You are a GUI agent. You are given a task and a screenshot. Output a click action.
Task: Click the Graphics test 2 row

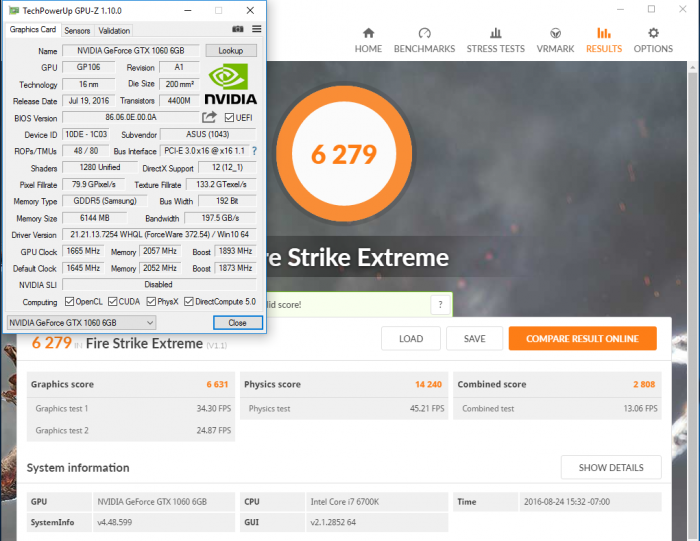[x=131, y=430]
